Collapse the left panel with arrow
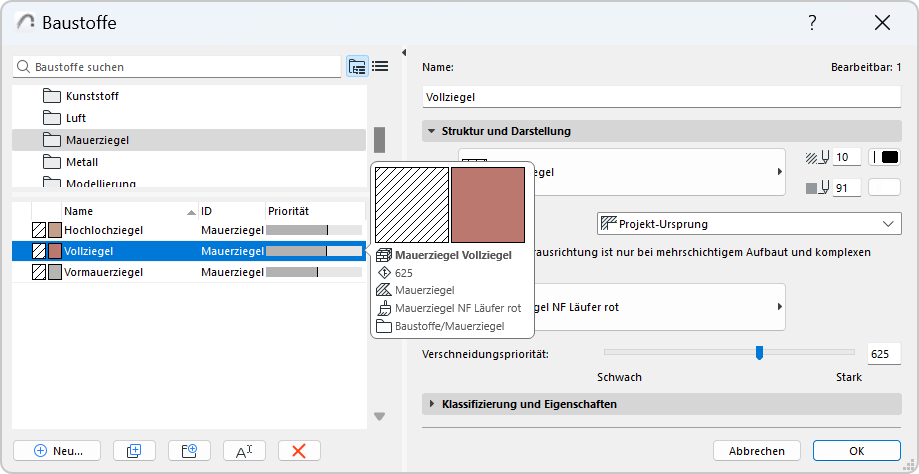The width and height of the screenshot is (919, 474). click(x=404, y=53)
